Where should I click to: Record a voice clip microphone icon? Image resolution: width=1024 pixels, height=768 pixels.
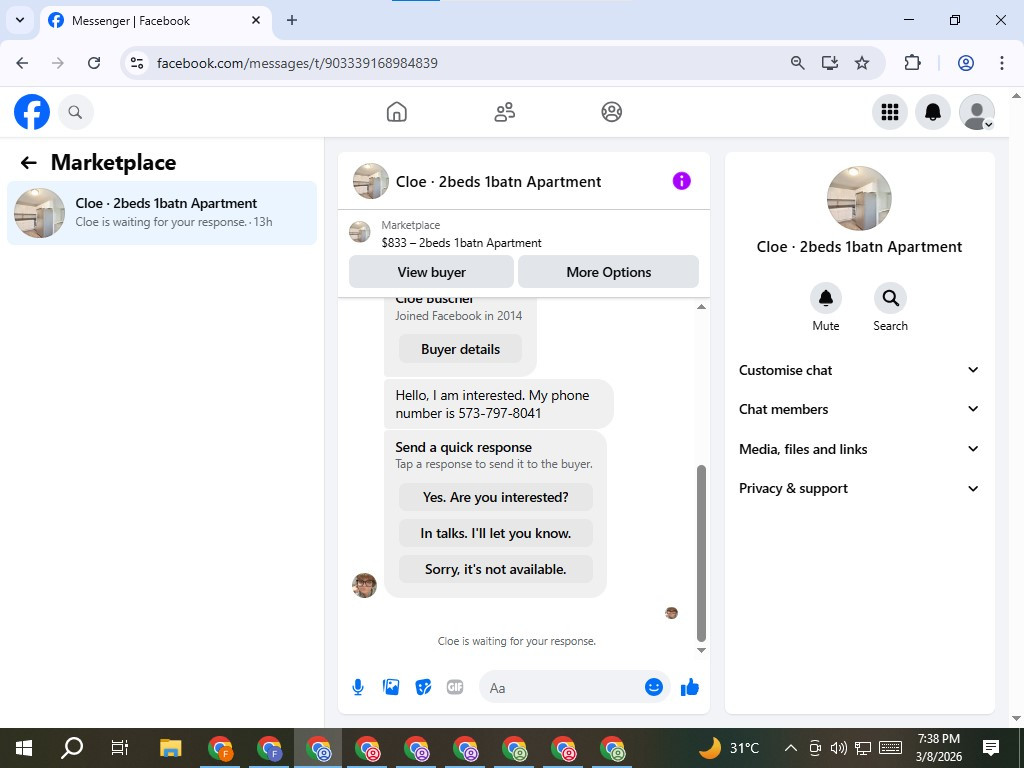pos(358,687)
